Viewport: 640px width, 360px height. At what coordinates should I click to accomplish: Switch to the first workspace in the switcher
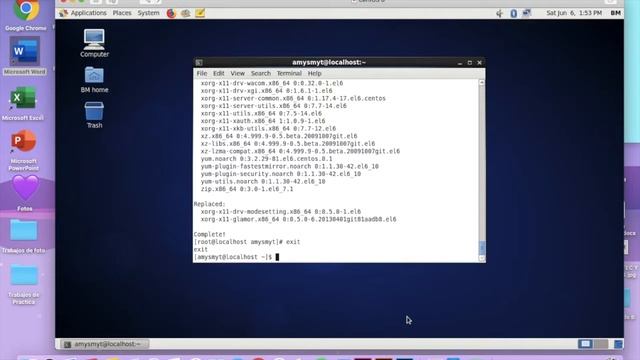pos(585,344)
